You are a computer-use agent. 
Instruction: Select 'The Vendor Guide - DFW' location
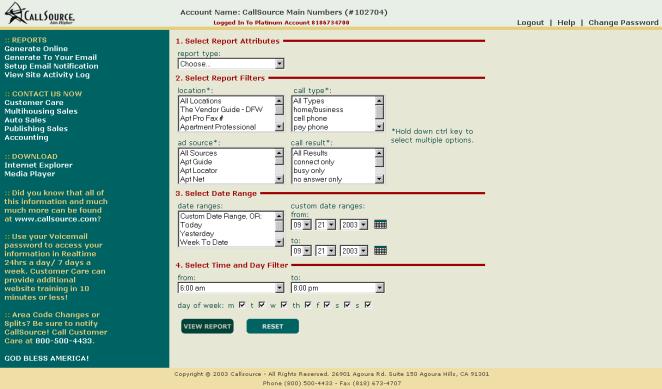tap(227, 109)
